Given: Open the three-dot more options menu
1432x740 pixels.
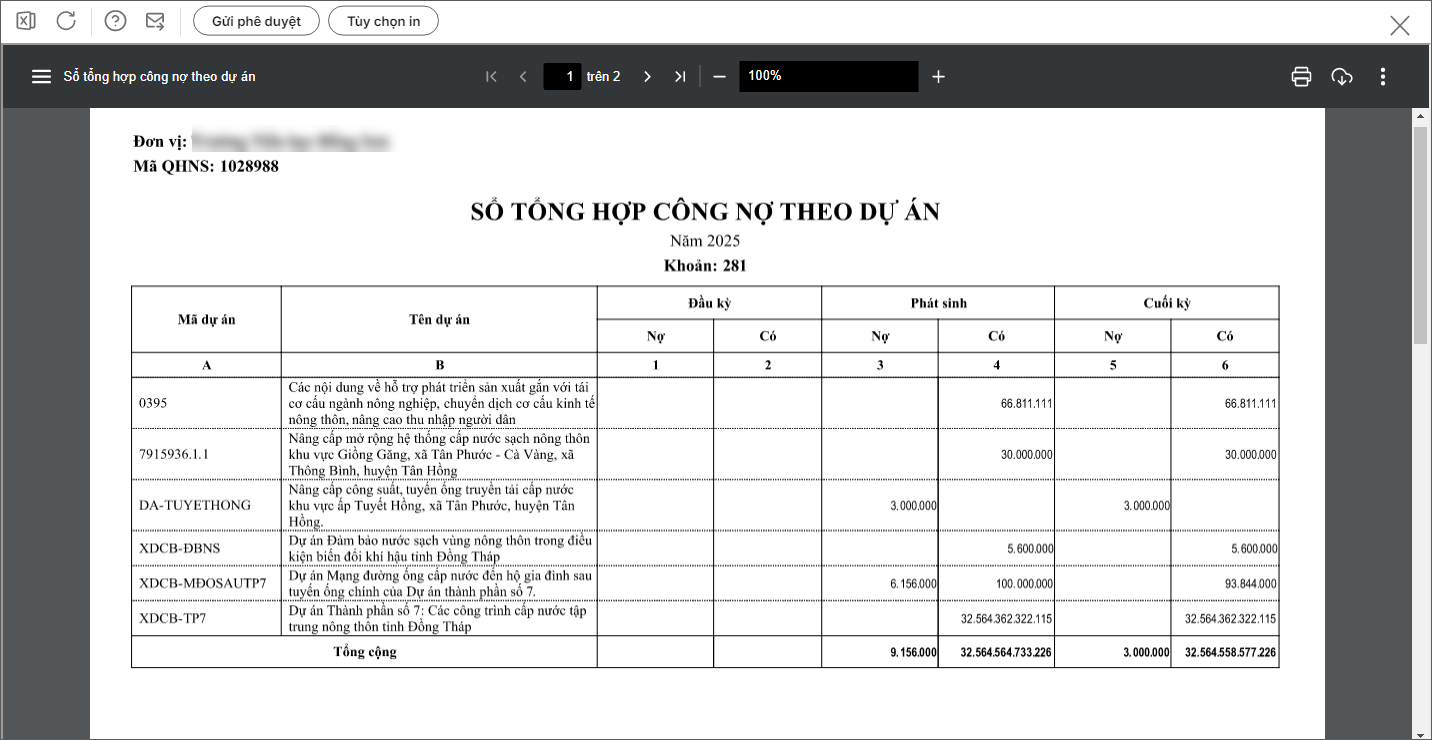Looking at the screenshot, I should point(1383,77).
